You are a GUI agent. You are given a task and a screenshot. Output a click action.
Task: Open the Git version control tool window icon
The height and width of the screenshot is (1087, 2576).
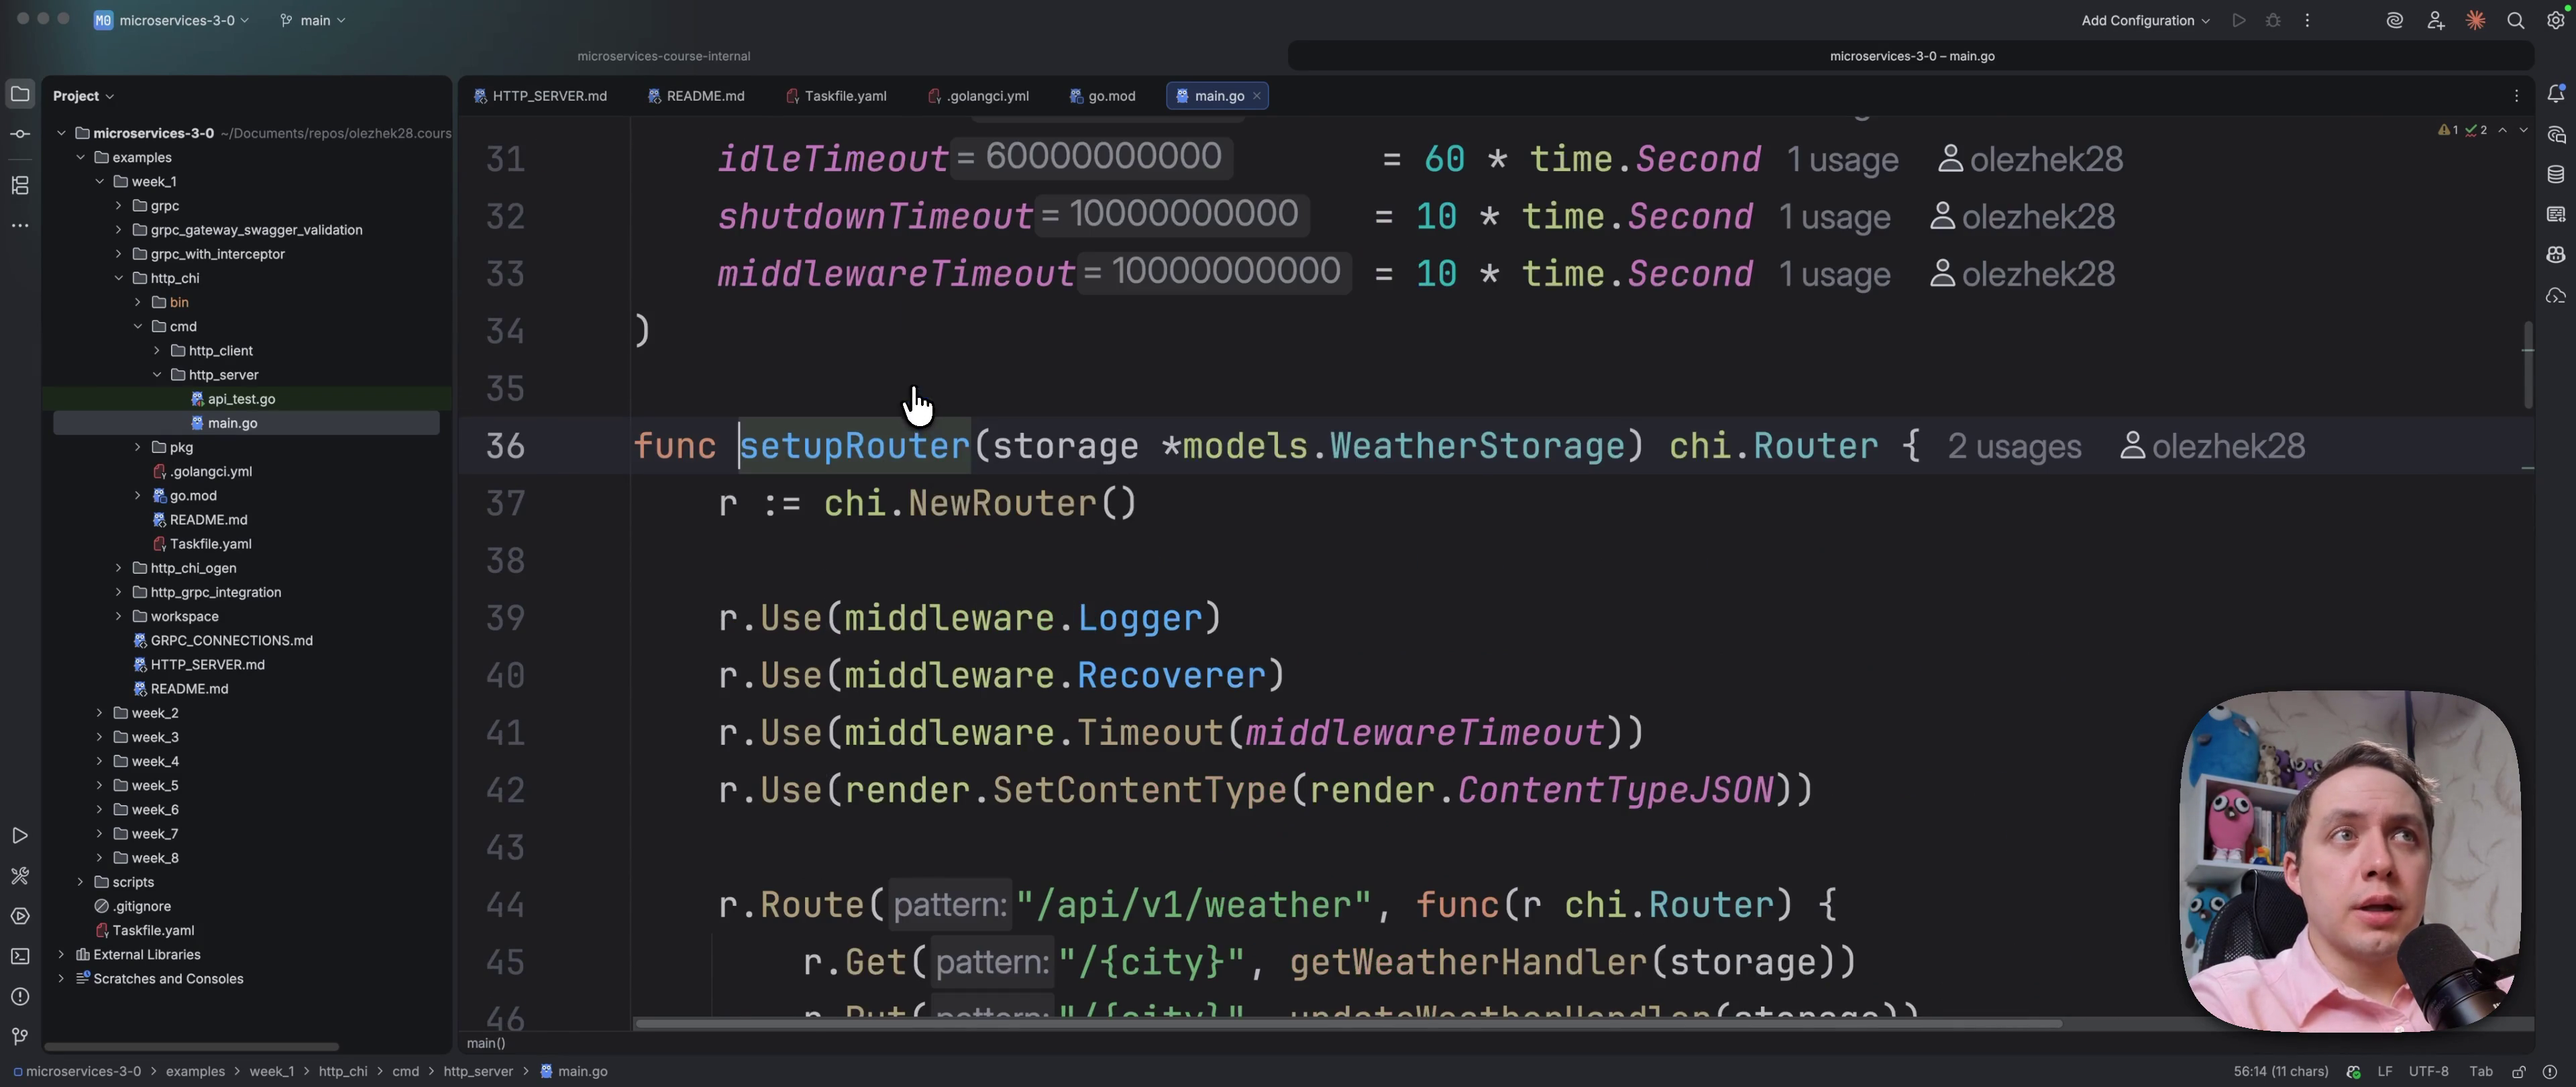click(20, 1037)
